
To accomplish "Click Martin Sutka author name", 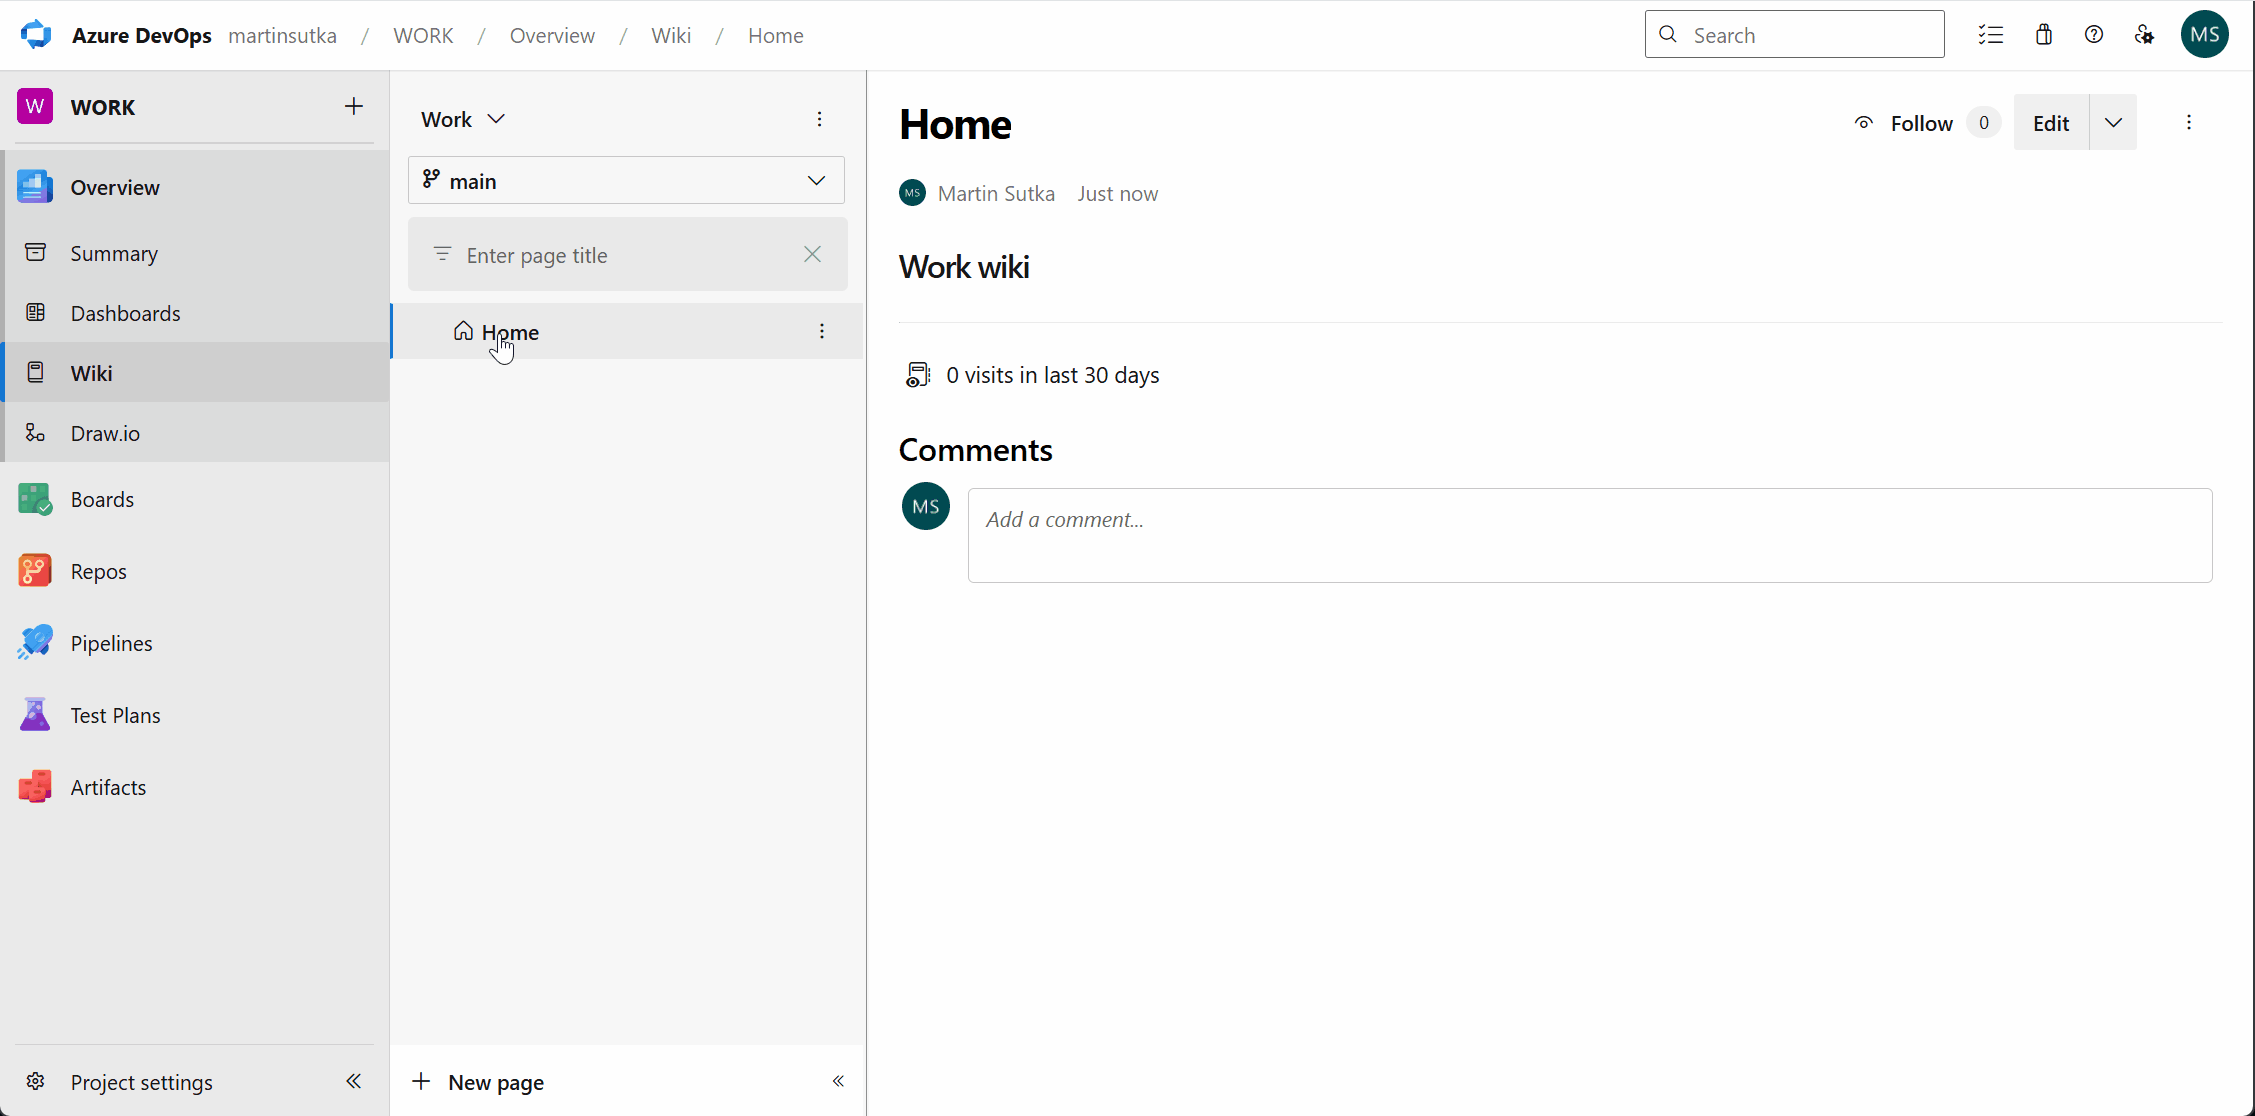I will tap(996, 193).
